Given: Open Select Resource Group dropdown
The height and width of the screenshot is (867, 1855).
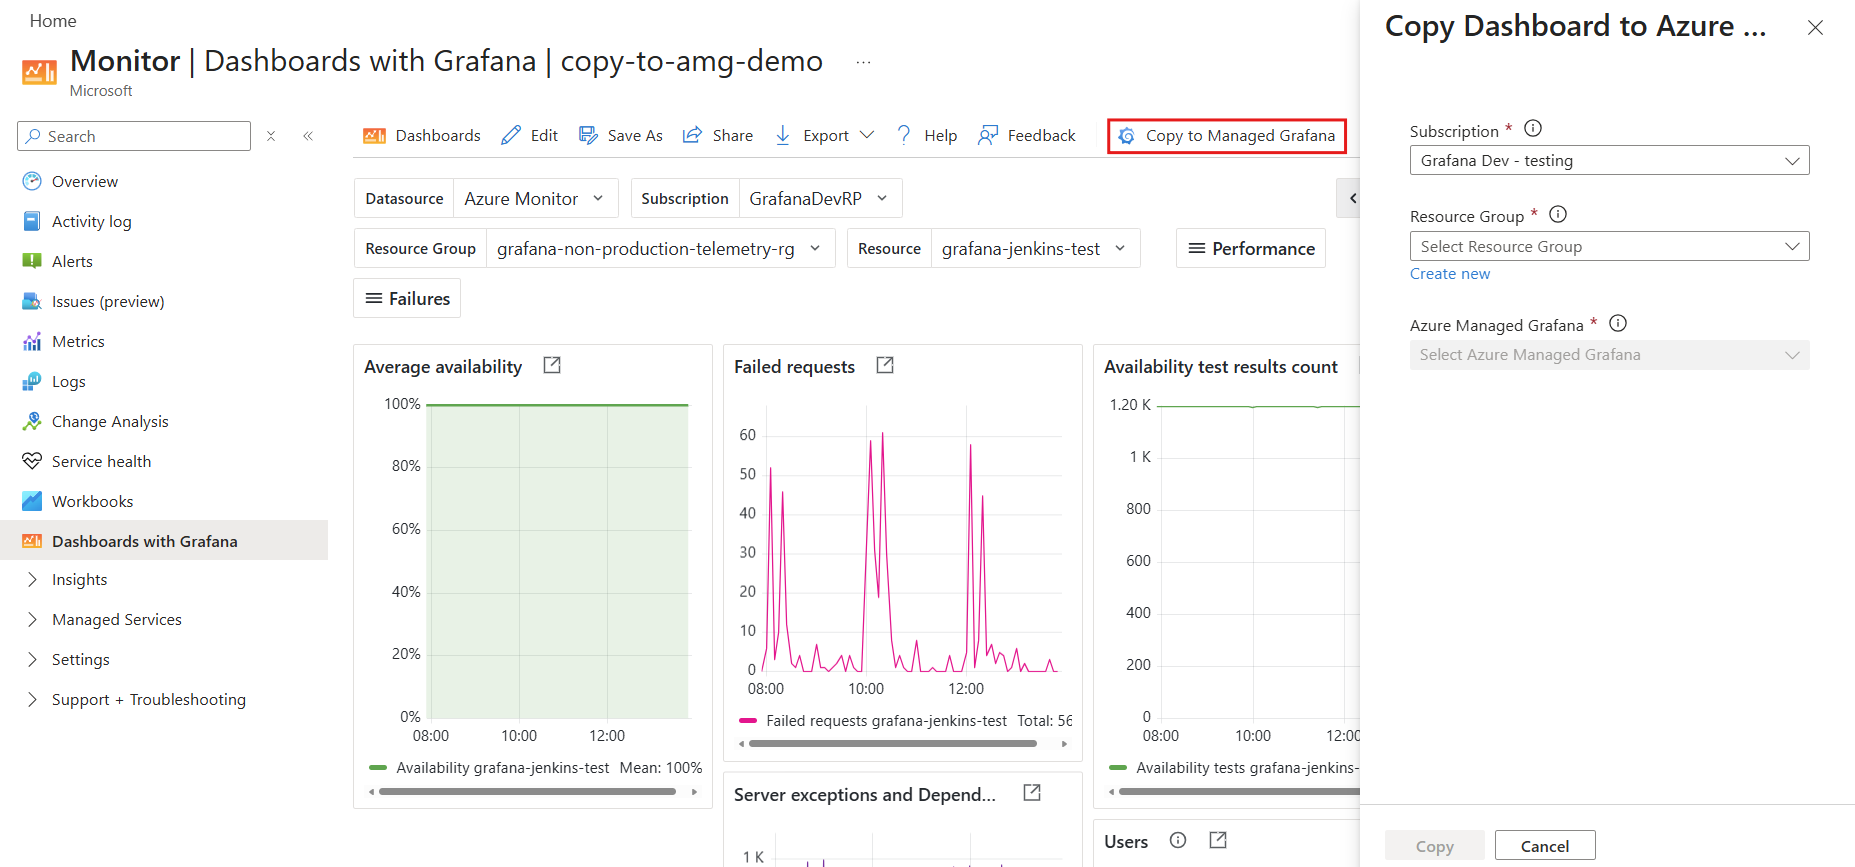Looking at the screenshot, I should (1609, 246).
